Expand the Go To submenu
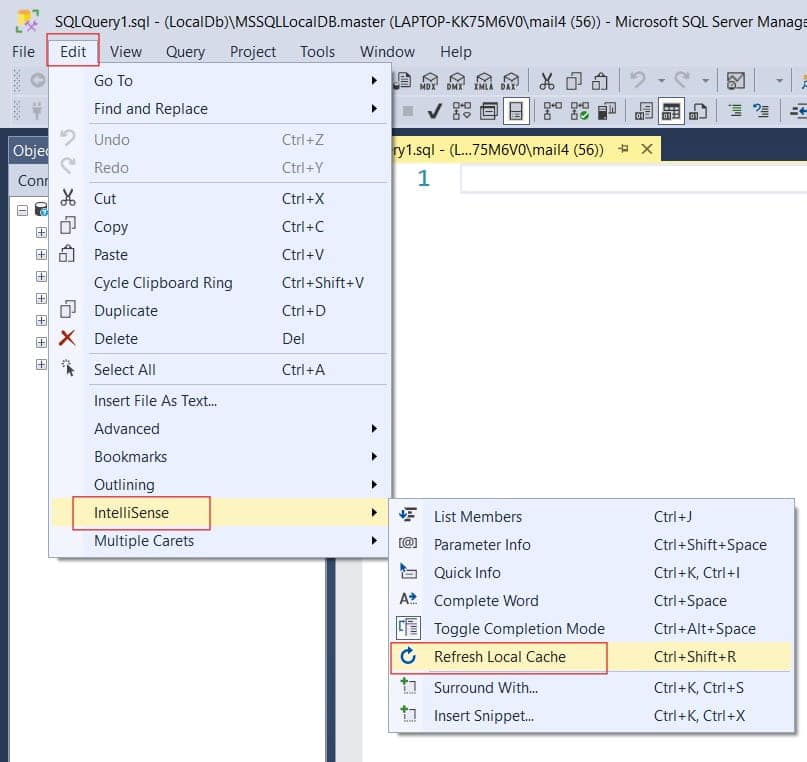The width and height of the screenshot is (807, 762). pyautogui.click(x=220, y=81)
